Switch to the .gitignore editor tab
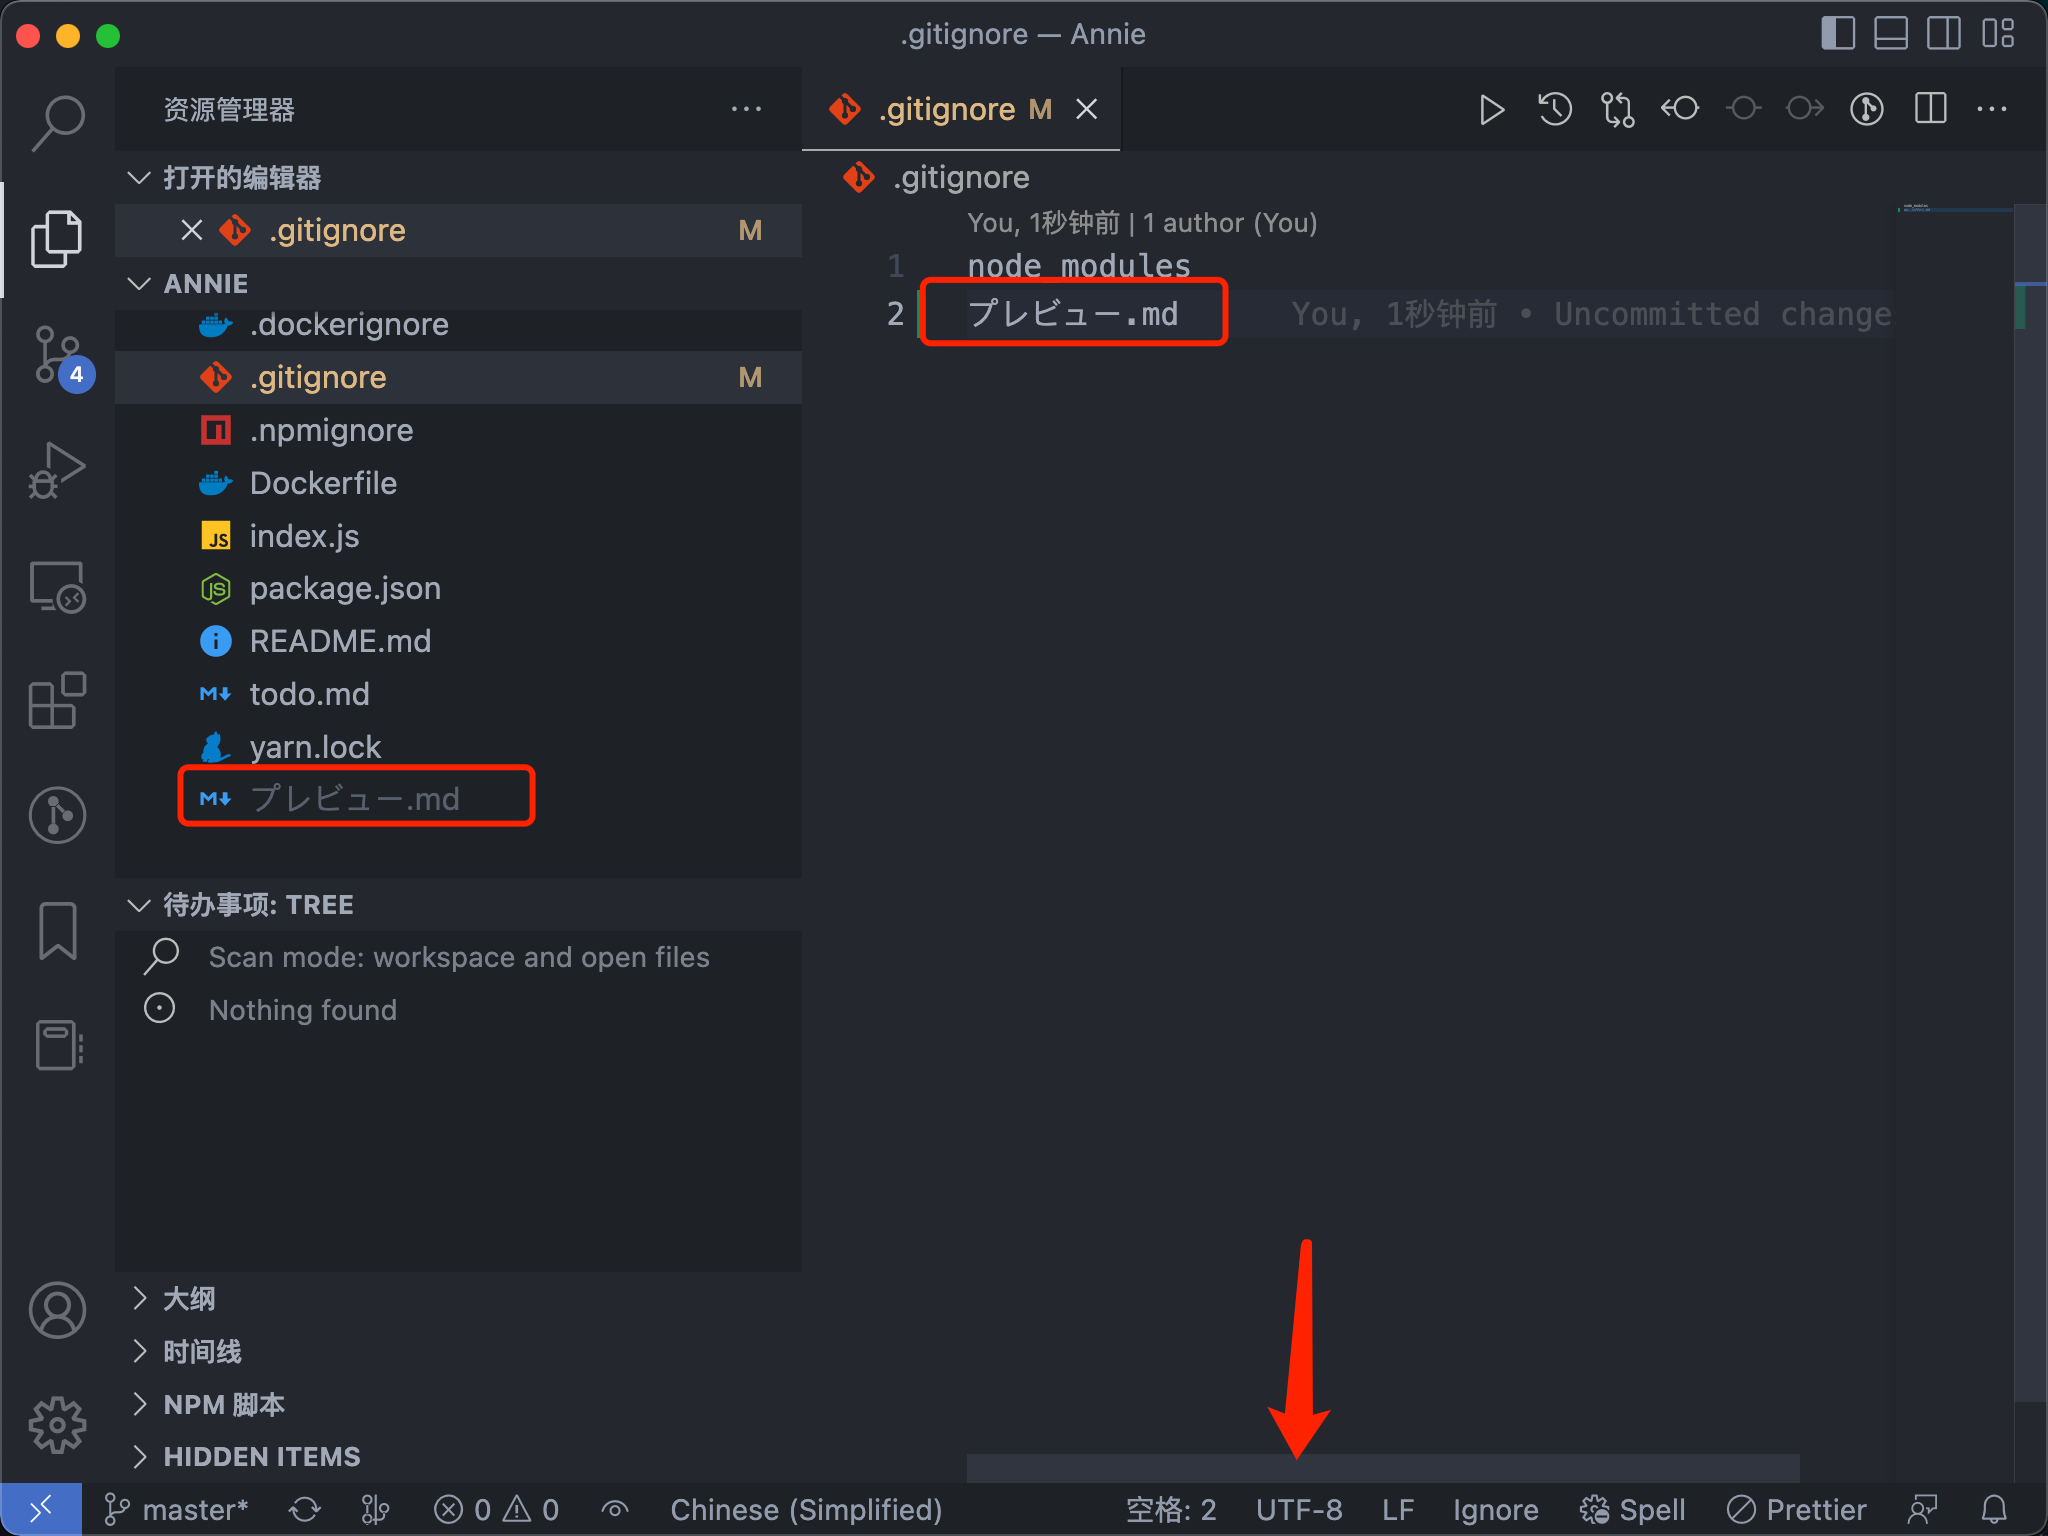This screenshot has width=2048, height=1536. [x=944, y=109]
